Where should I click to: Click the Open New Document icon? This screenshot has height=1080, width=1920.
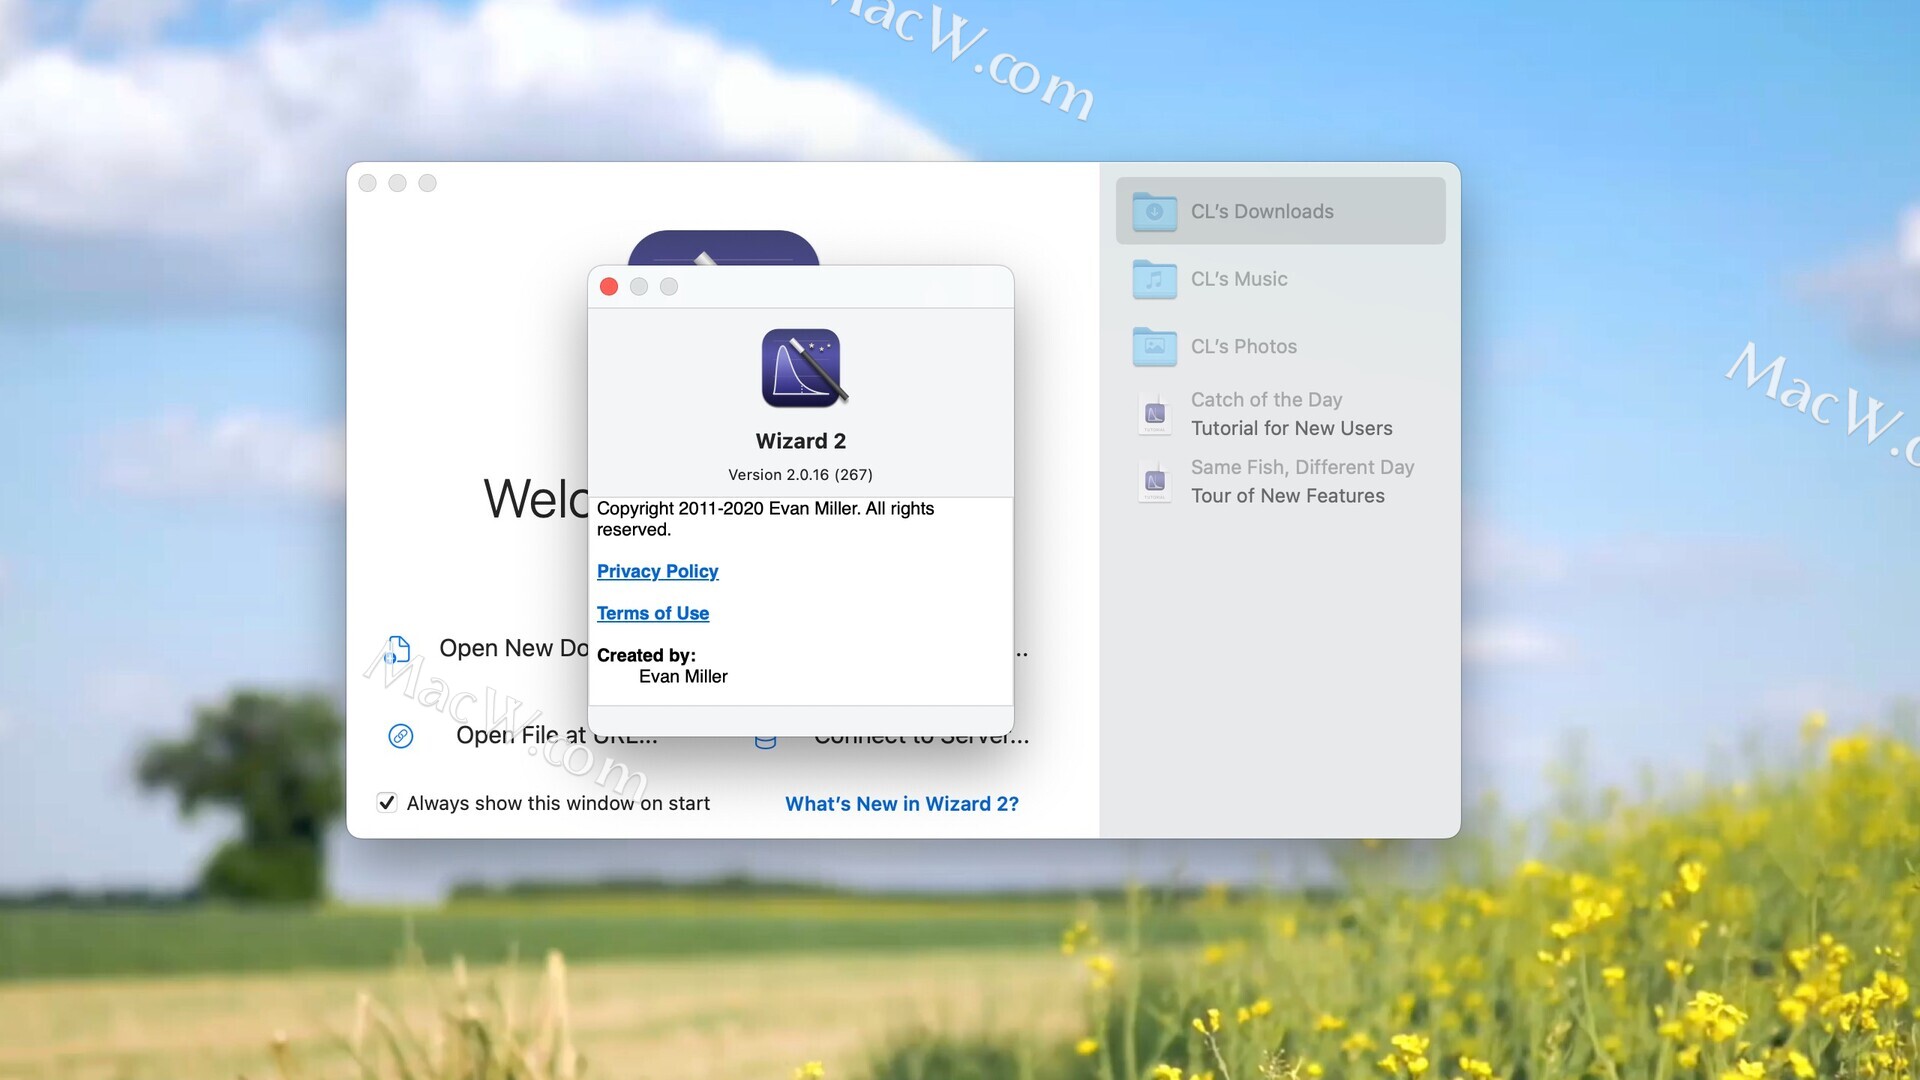click(x=398, y=649)
